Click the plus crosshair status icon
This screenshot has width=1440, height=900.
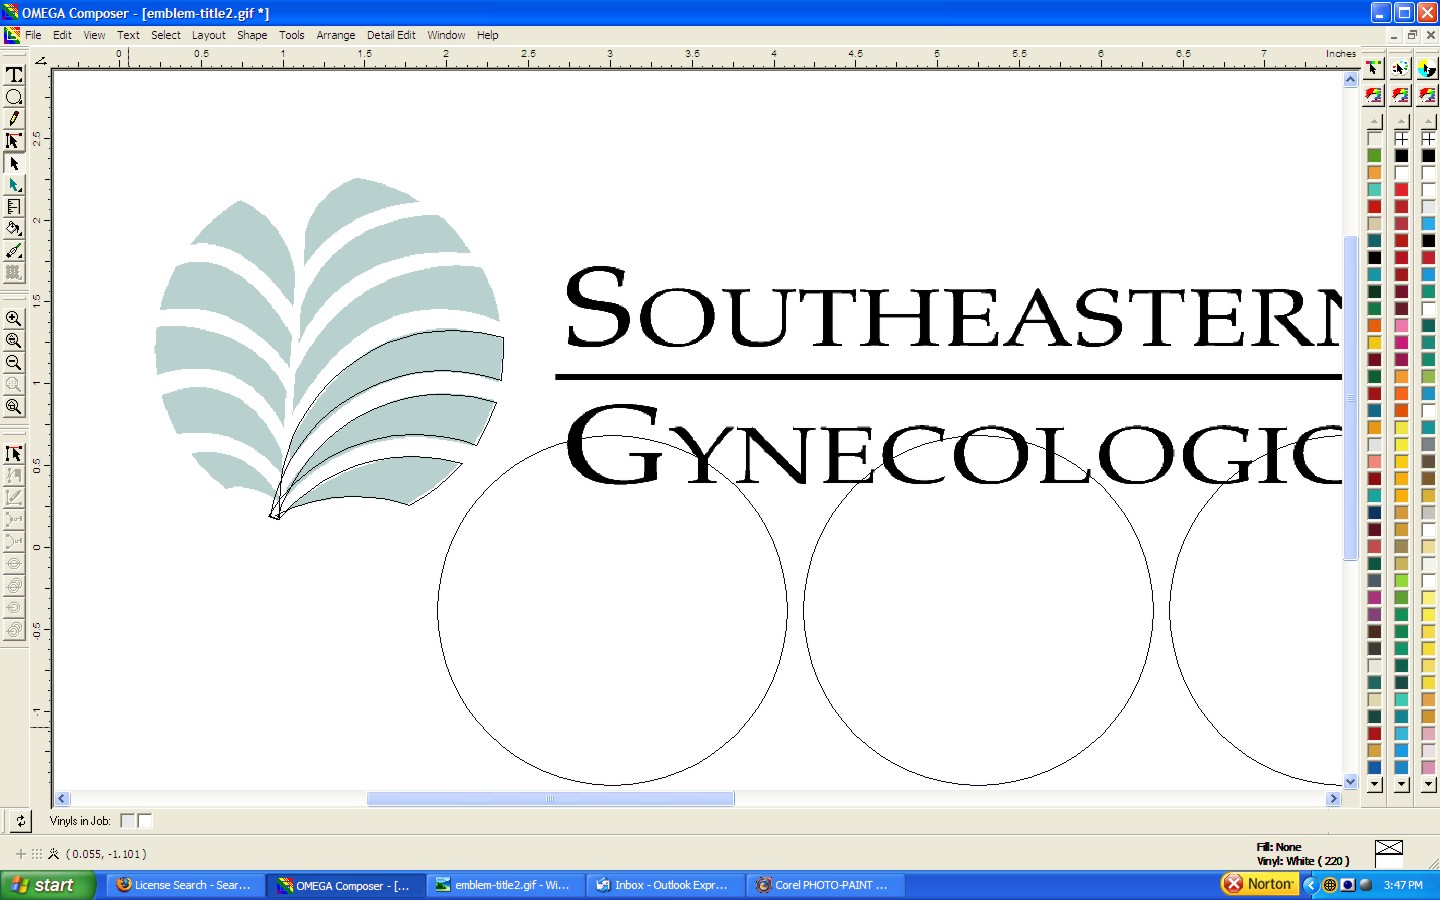click(x=20, y=854)
